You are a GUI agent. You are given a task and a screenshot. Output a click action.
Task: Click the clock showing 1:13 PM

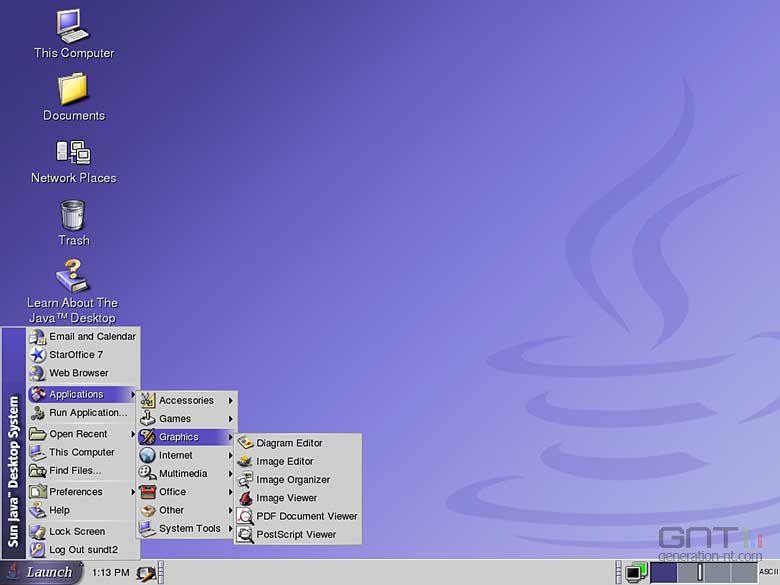click(110, 573)
